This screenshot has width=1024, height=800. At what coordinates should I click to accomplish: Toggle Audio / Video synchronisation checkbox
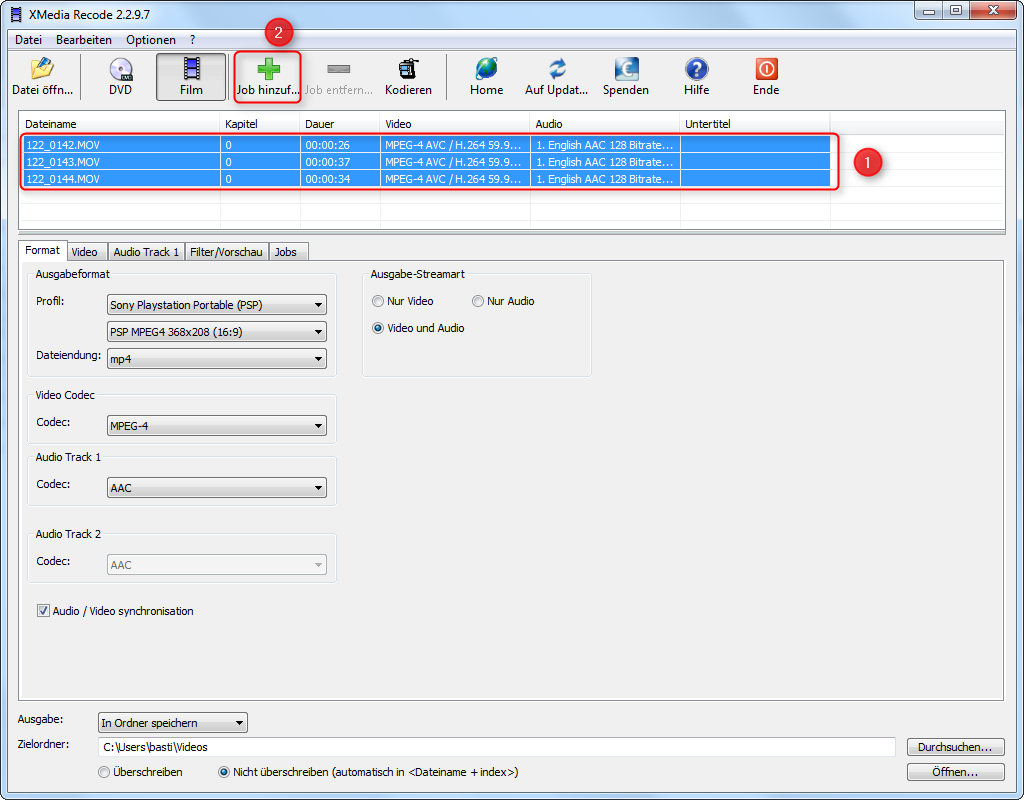coord(43,611)
